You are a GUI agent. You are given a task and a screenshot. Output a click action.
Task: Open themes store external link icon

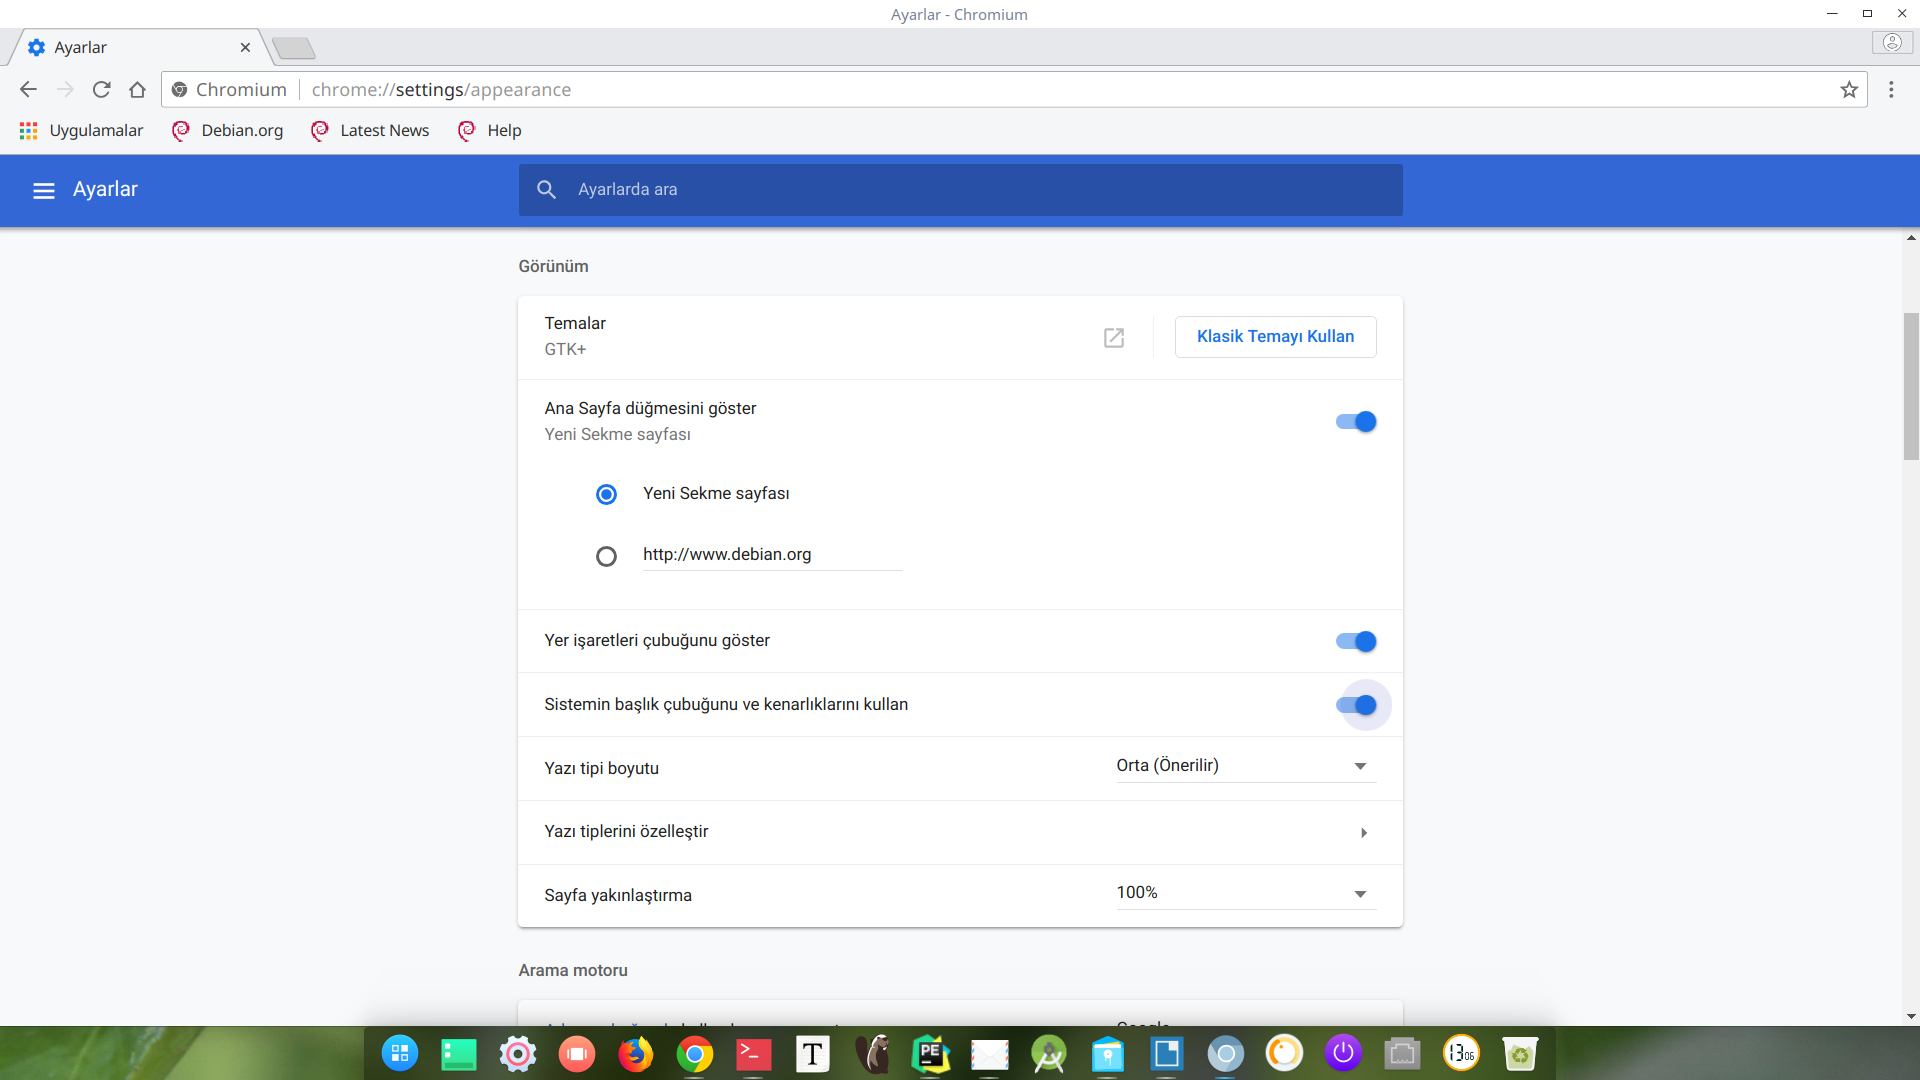(1114, 338)
